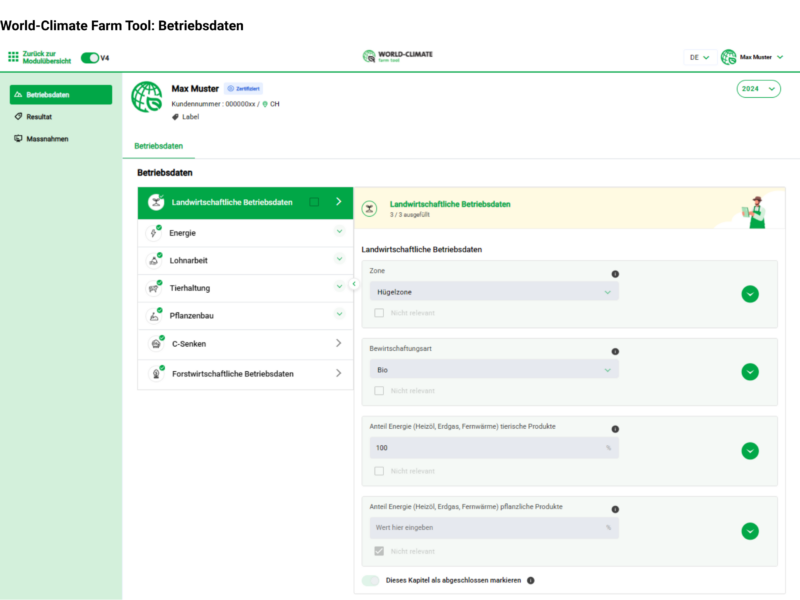800x600 pixels.
Task: Toggle the V4 version switch
Action: (x=90, y=58)
